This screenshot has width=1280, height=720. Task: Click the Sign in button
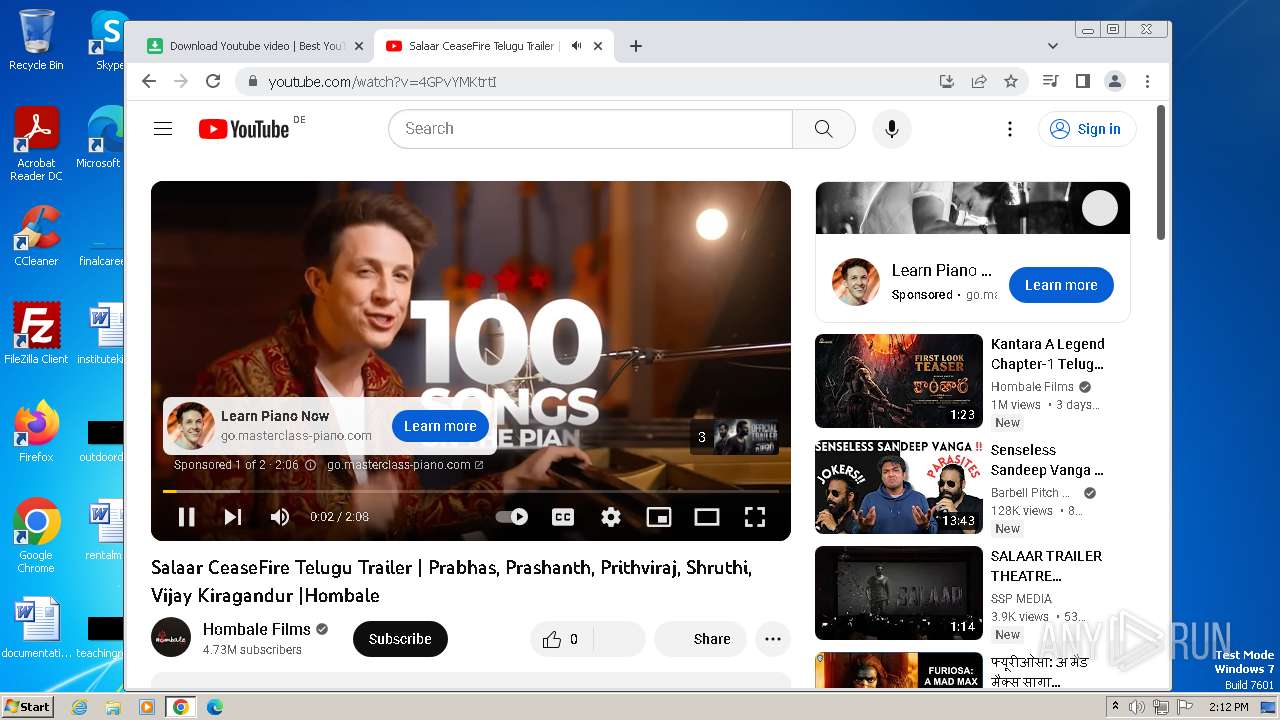point(1087,129)
